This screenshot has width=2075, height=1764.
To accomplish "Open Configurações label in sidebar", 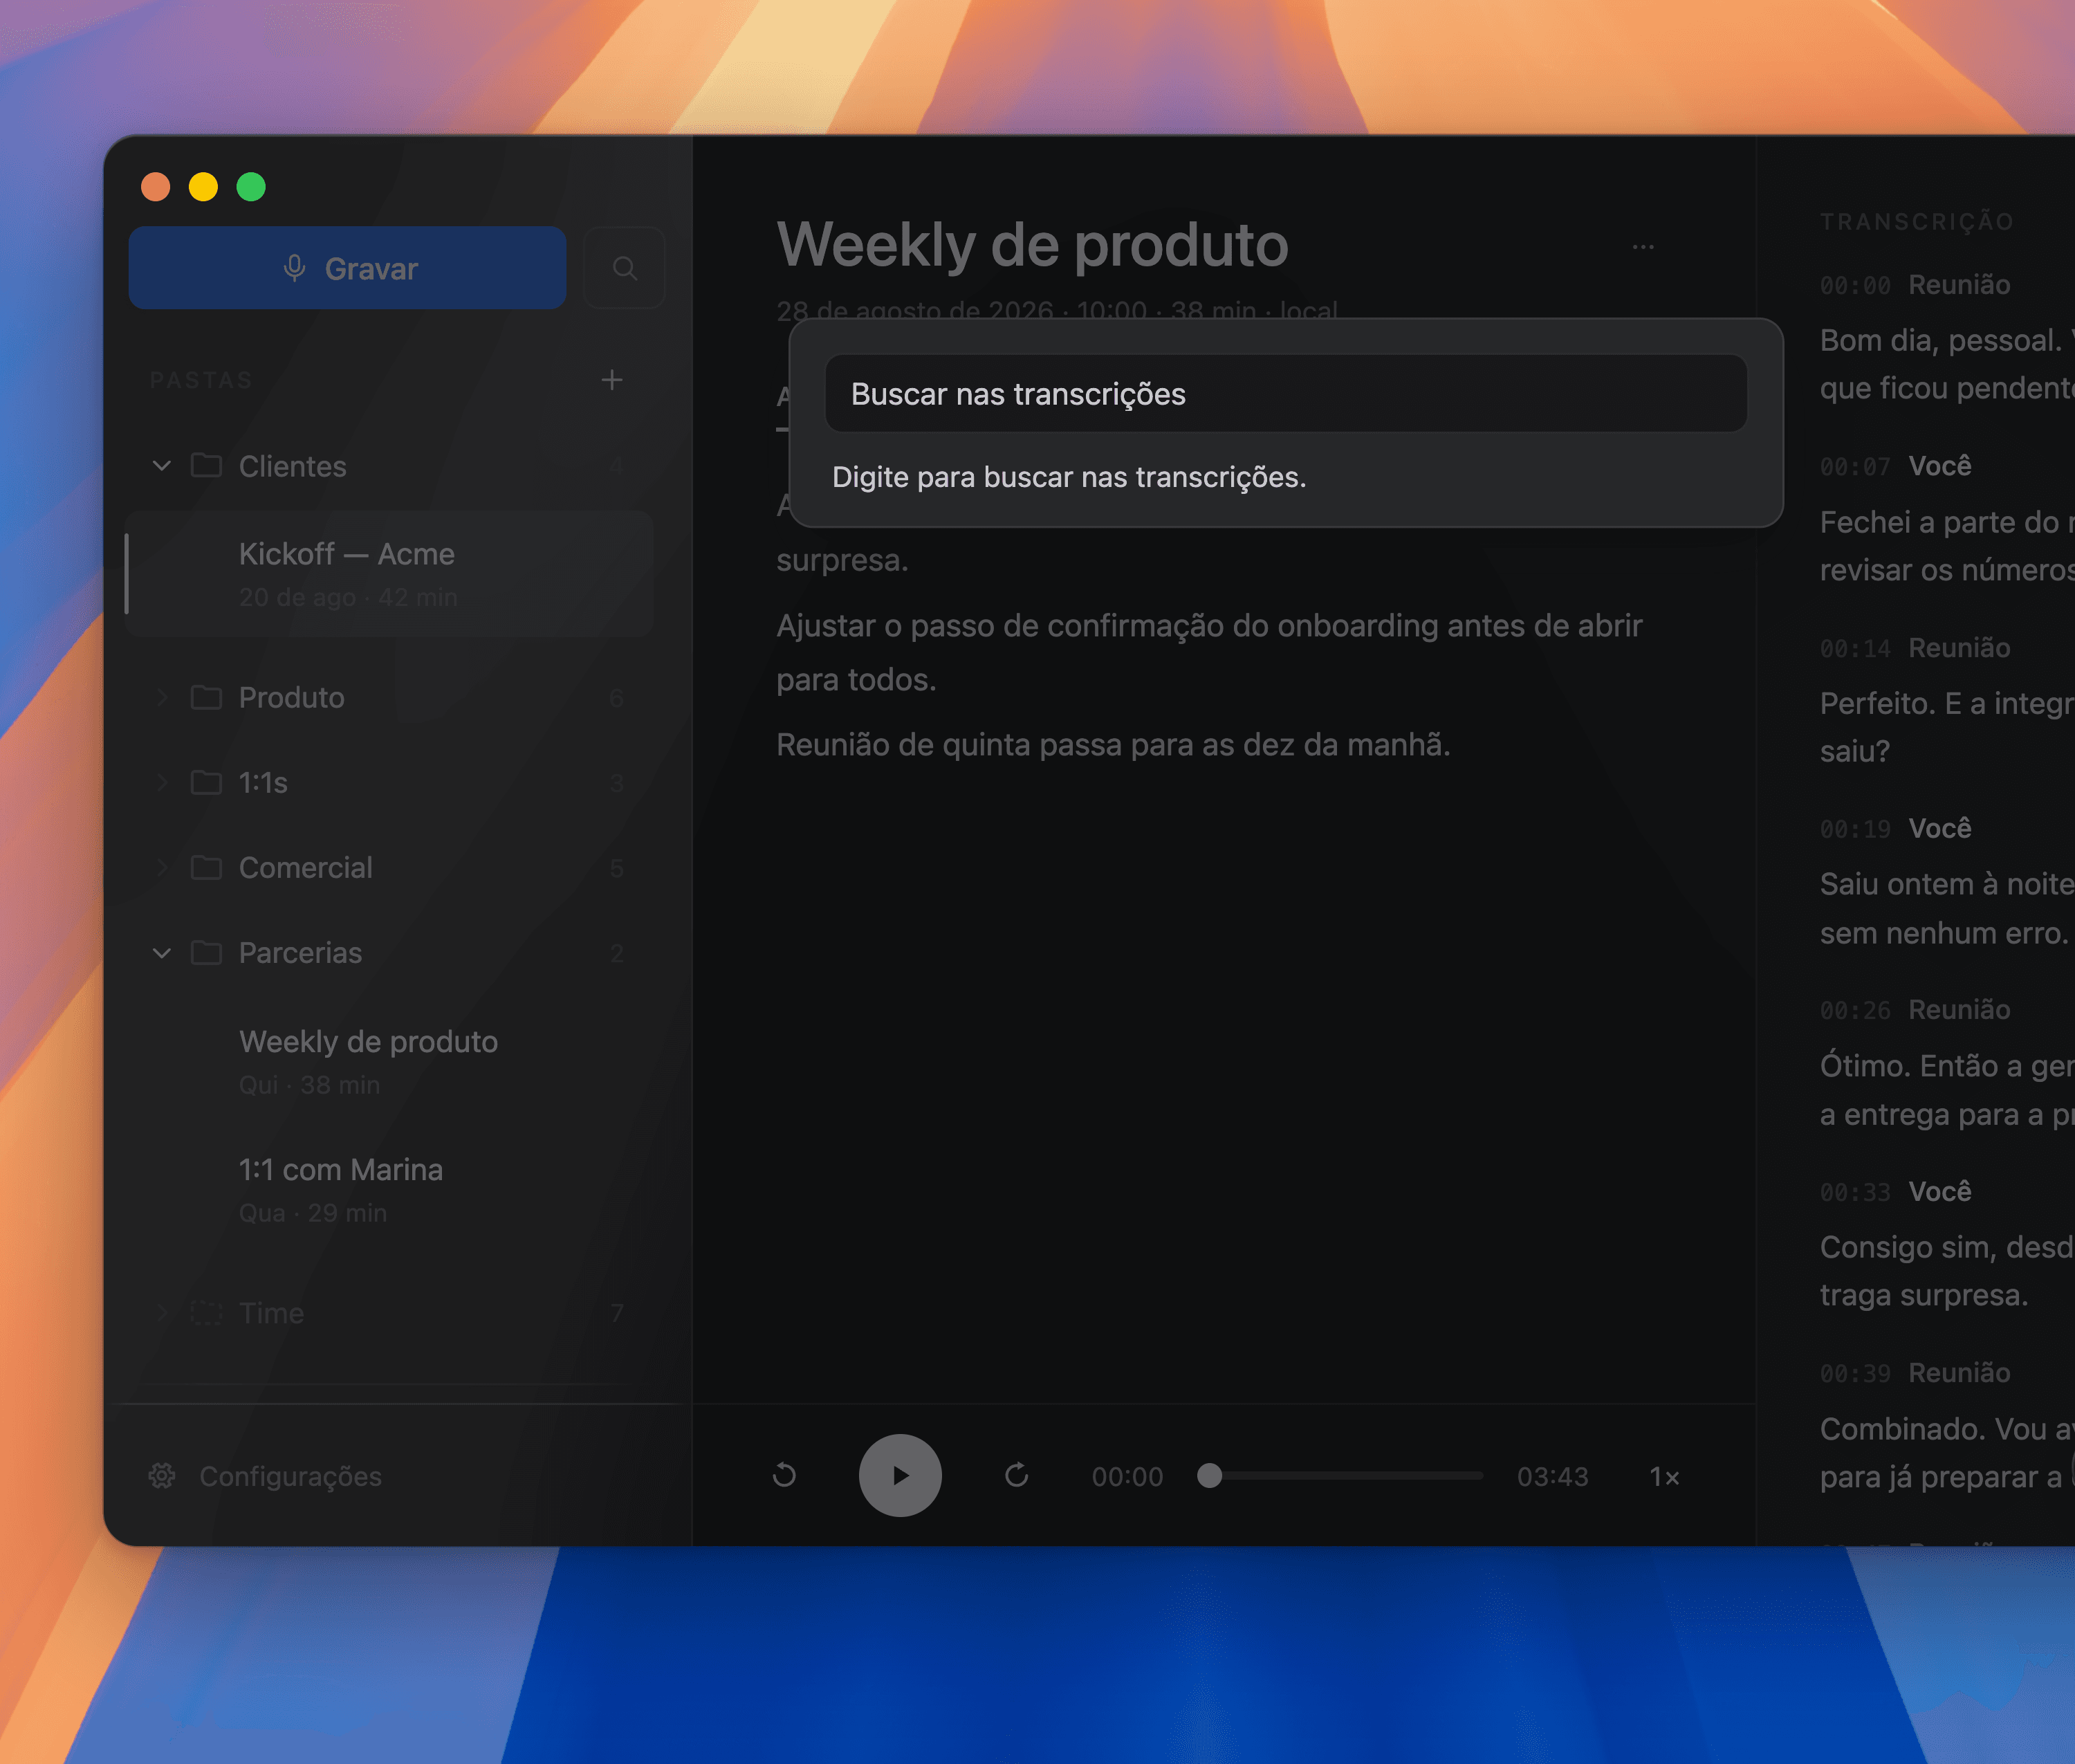I will tap(291, 1477).
